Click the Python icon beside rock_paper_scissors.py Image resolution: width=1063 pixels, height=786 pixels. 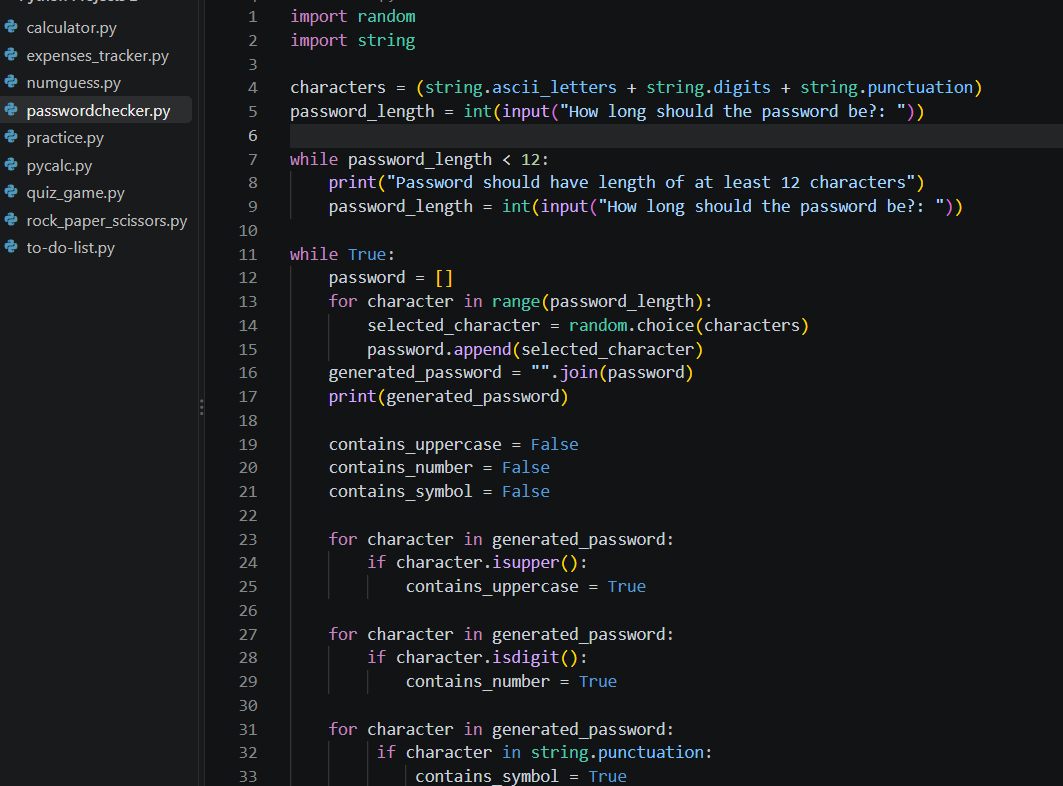(x=11, y=219)
